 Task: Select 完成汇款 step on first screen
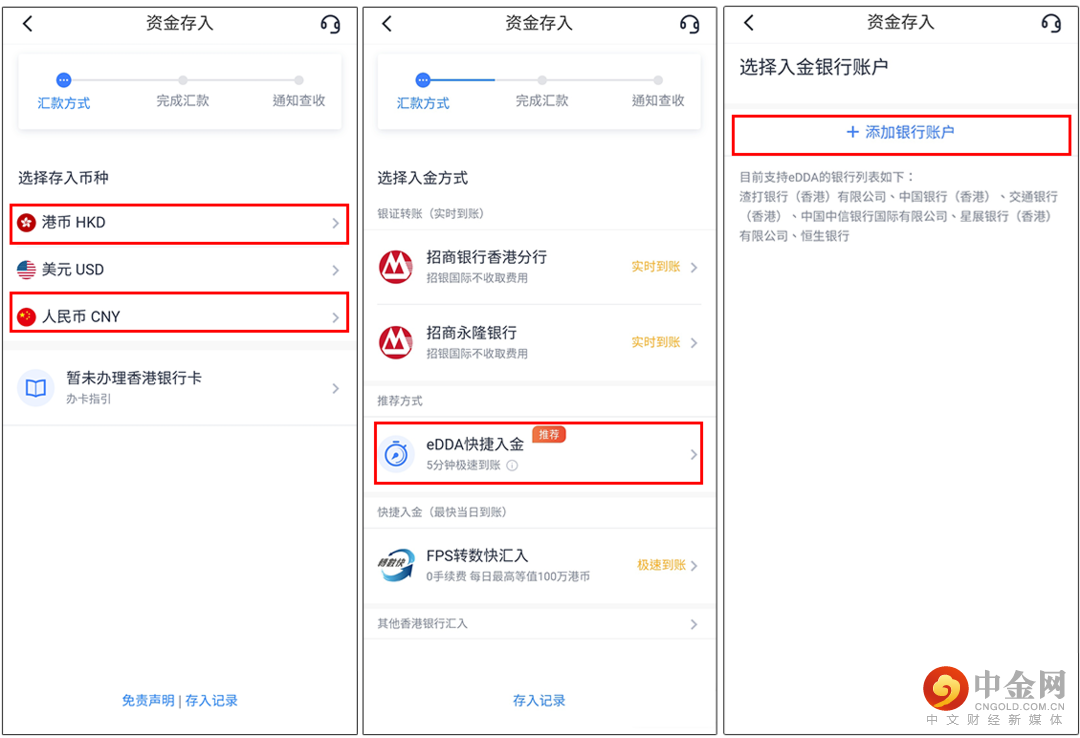click(183, 101)
